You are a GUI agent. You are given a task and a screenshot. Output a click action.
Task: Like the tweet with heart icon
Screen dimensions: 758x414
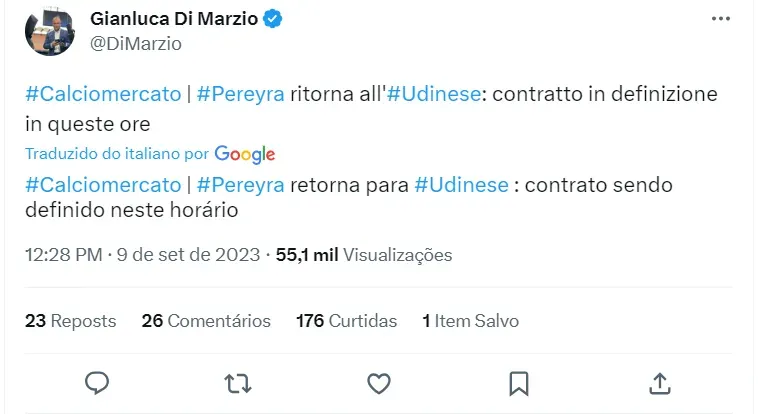pyautogui.click(x=378, y=383)
